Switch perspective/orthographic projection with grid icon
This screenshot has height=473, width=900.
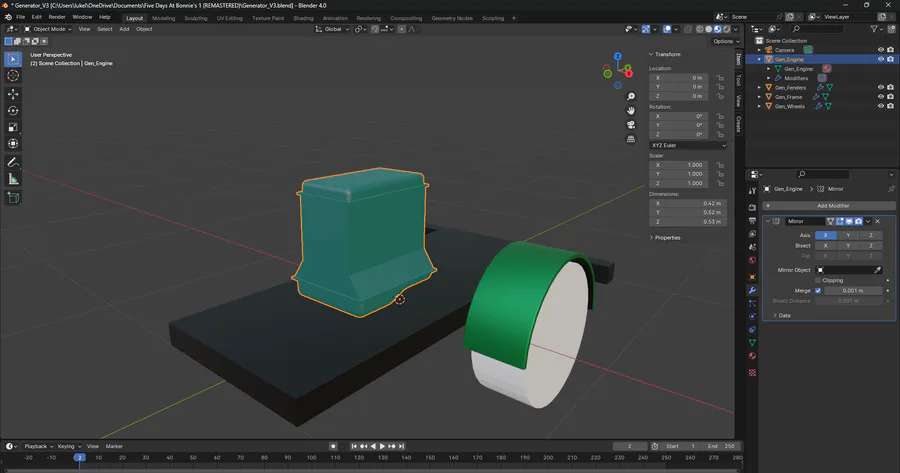tap(631, 139)
